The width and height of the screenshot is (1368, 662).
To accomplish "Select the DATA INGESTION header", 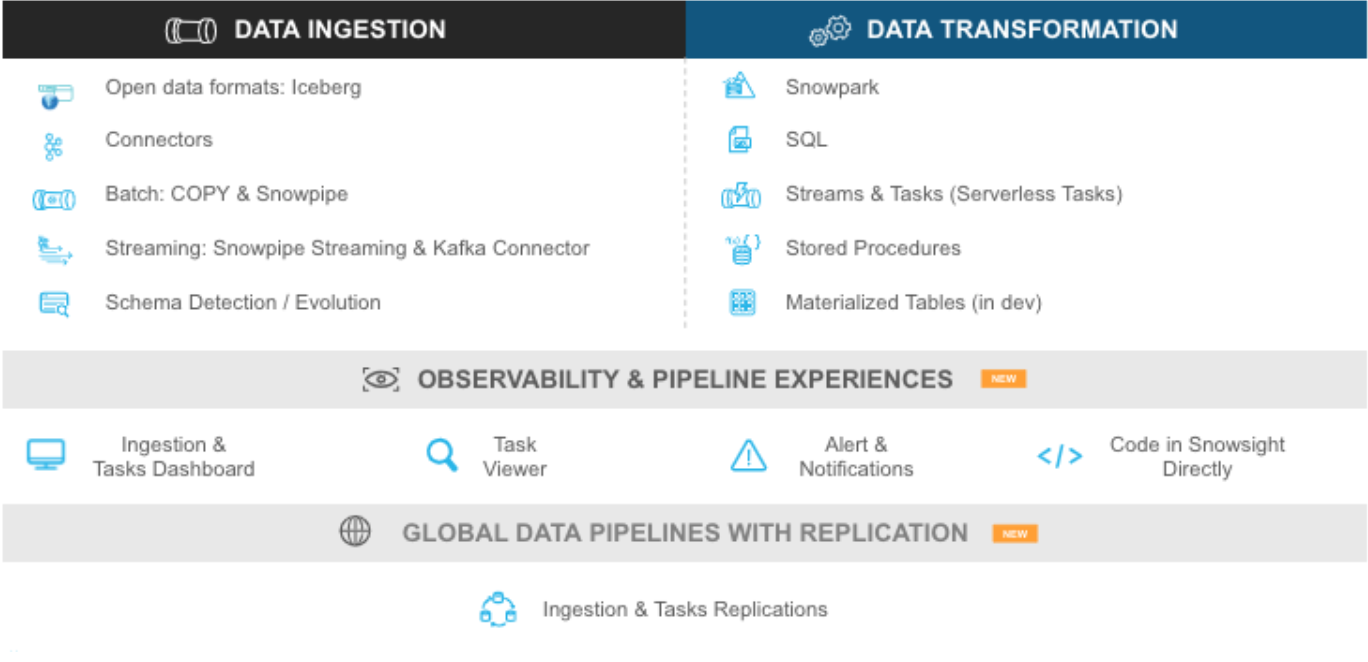I will pyautogui.click(x=339, y=30).
